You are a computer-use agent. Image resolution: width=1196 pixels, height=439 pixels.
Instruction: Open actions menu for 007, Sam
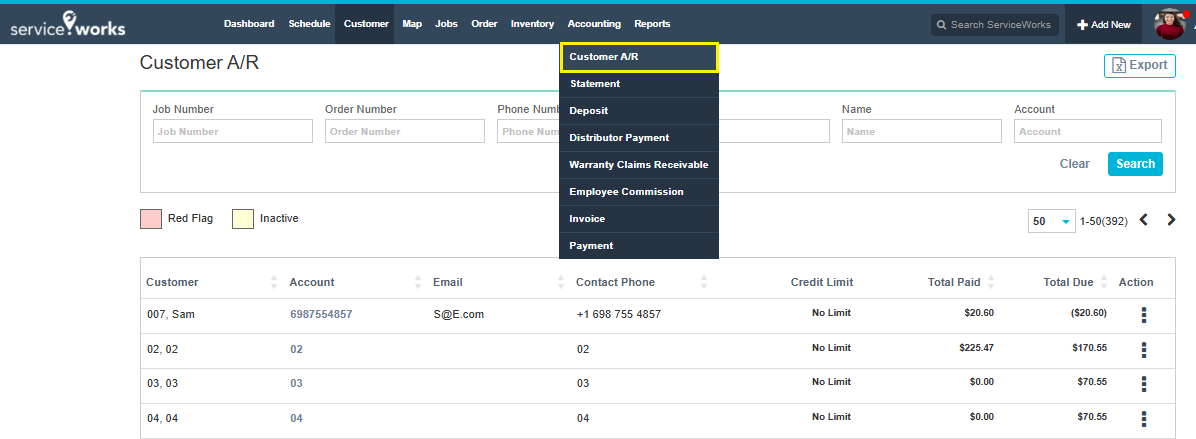pyautogui.click(x=1143, y=315)
